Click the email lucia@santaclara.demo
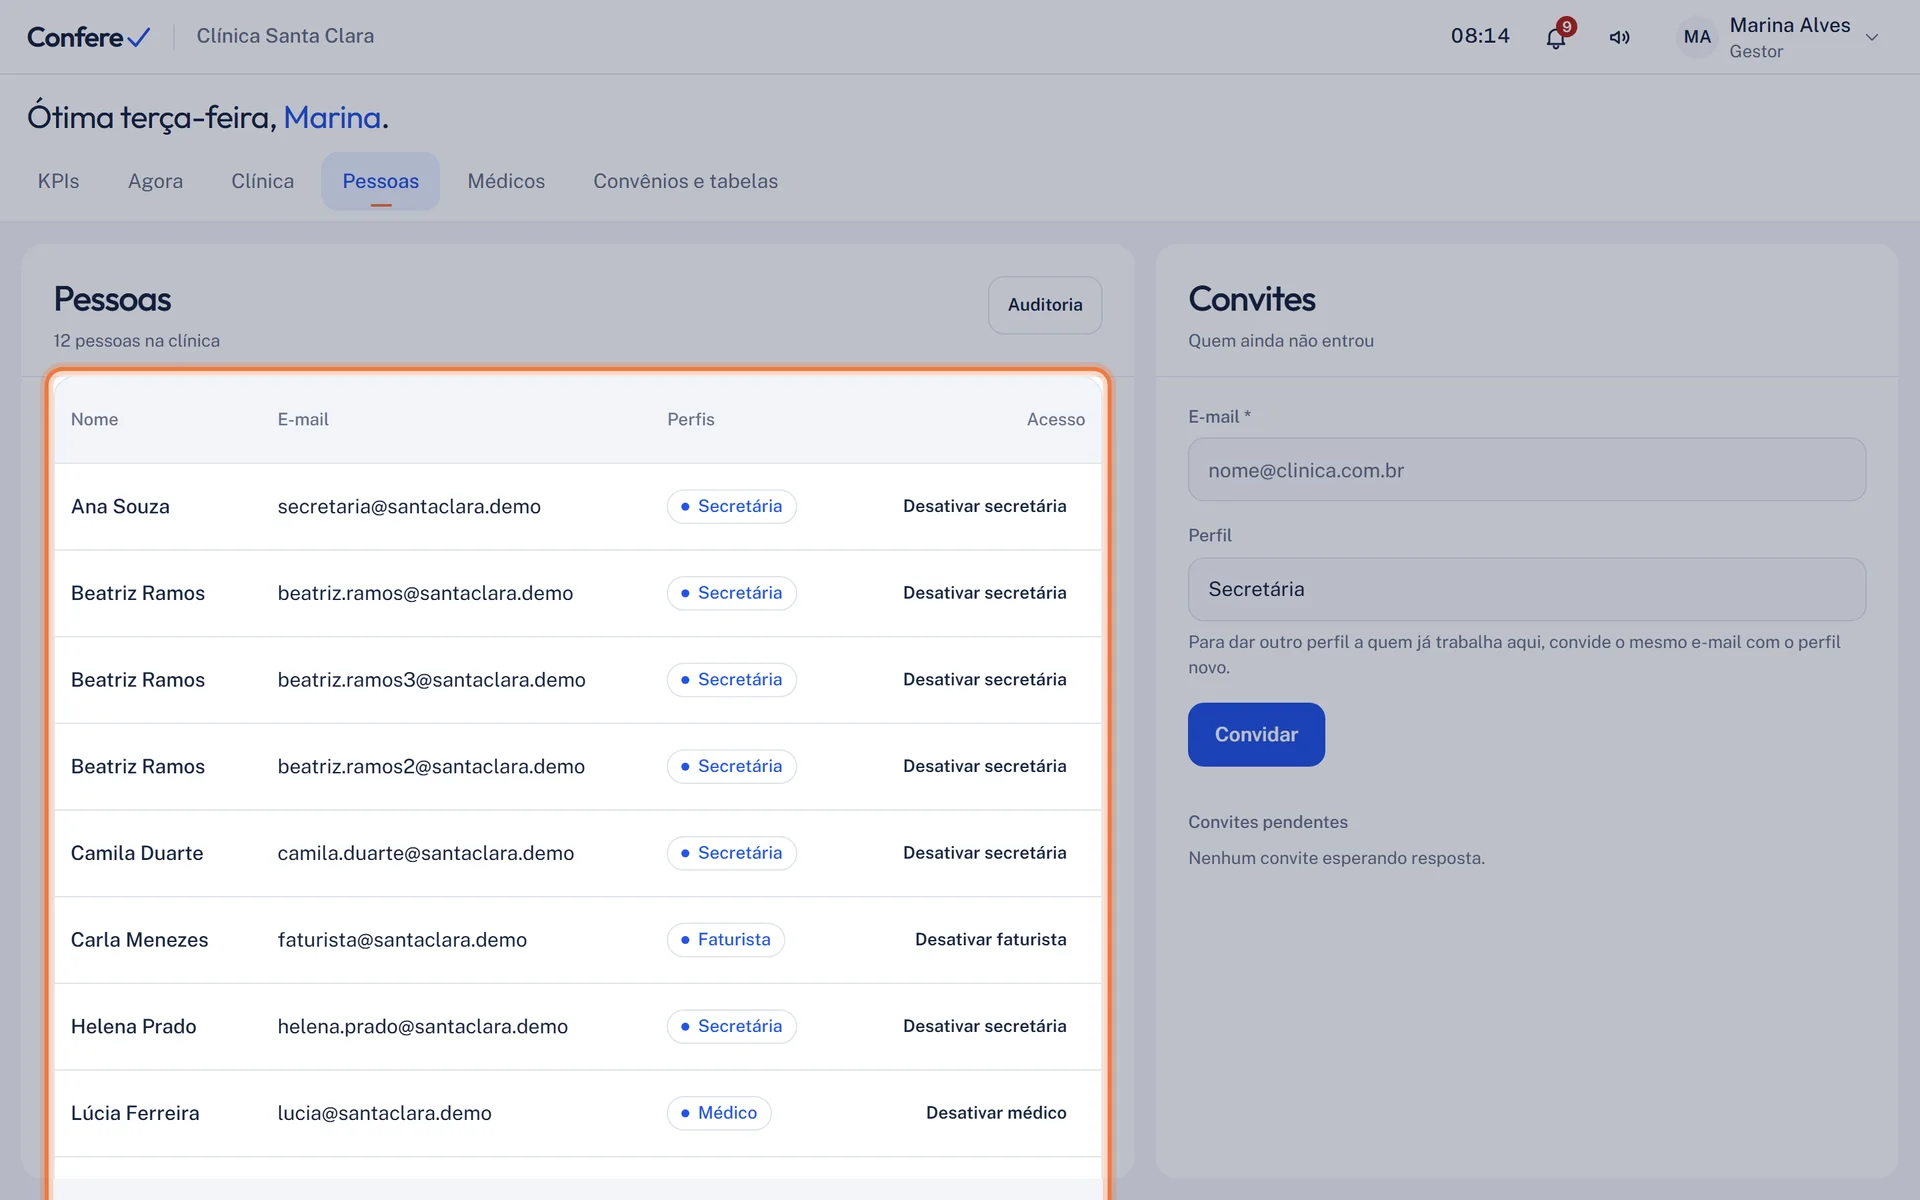Viewport: 1920px width, 1200px height. coord(384,1113)
